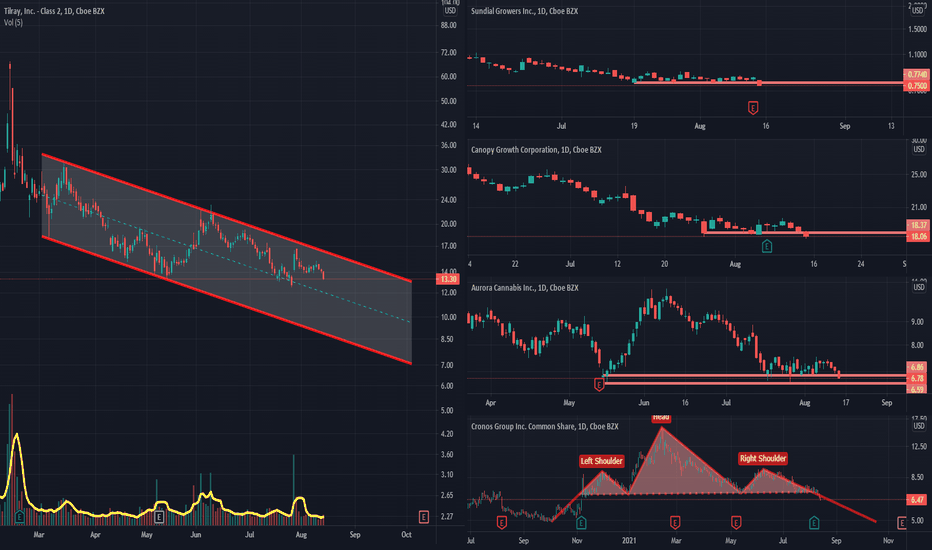Click the 12.50 value on Cronos price axis

click(918, 446)
